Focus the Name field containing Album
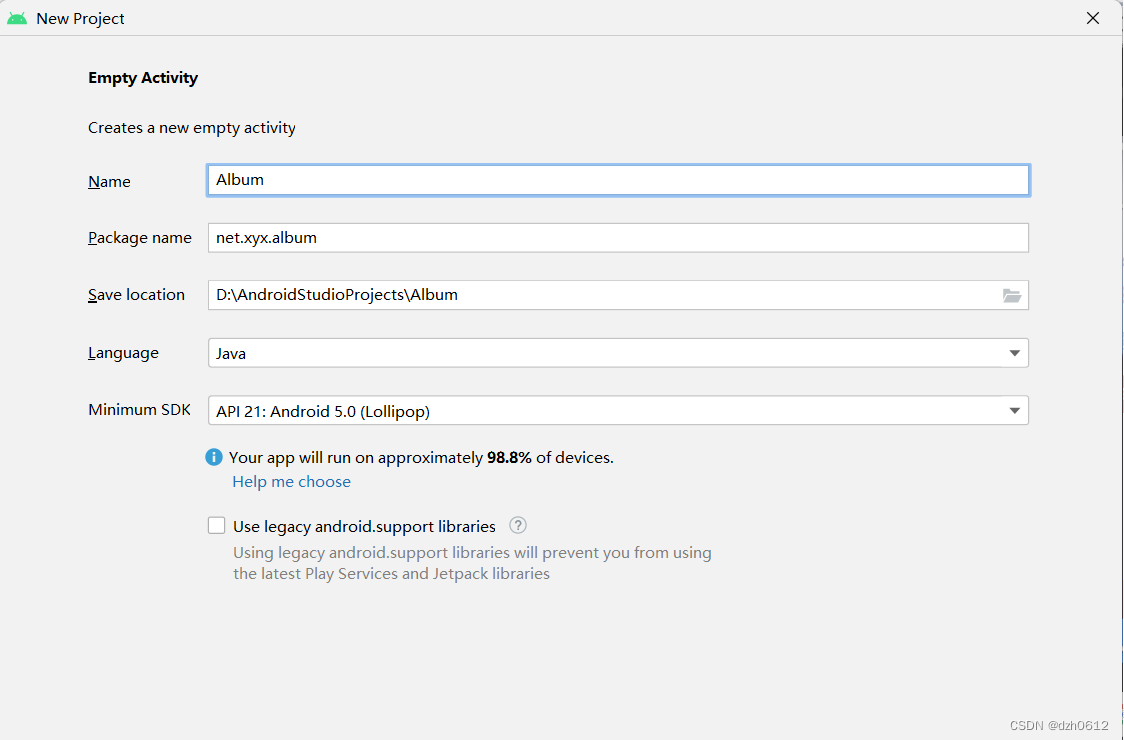The image size is (1124, 740). (618, 180)
